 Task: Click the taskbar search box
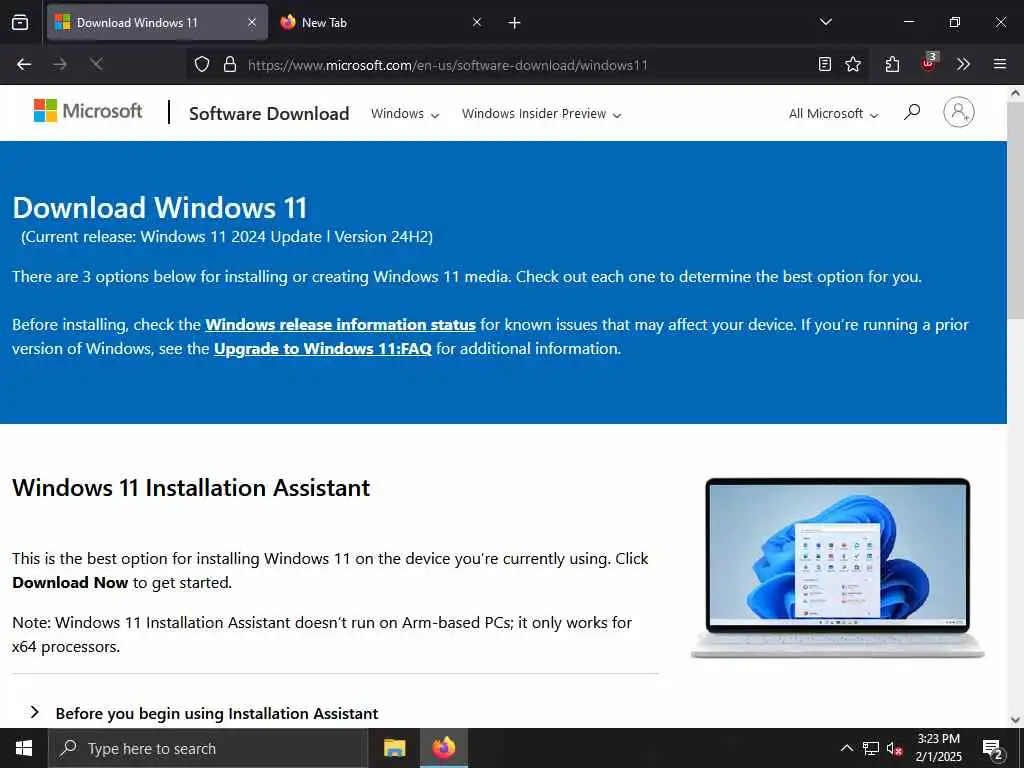[208, 748]
